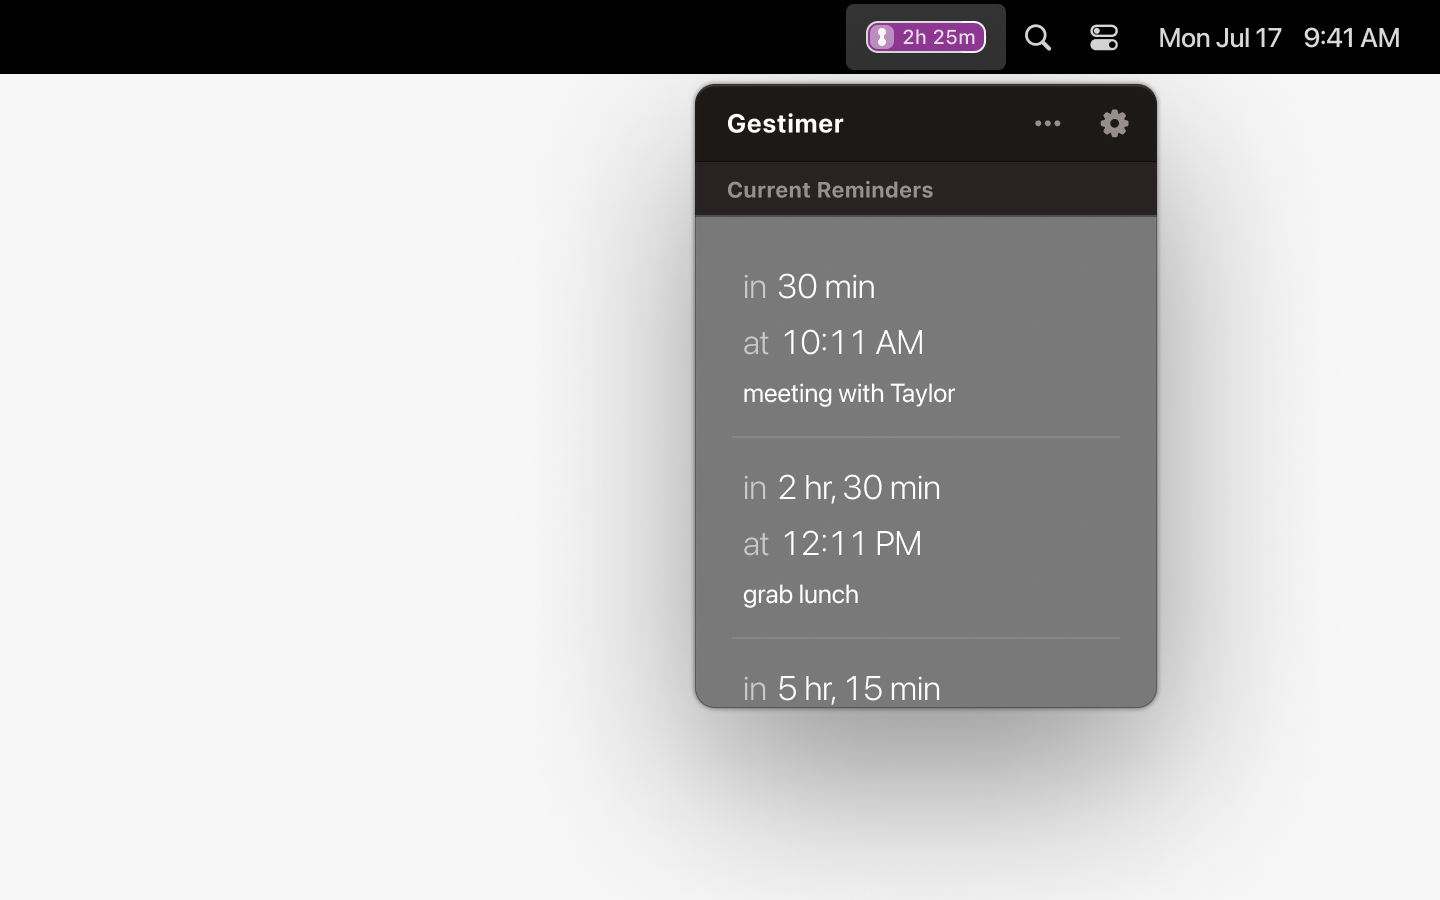Select the 'meeting with Taylor' reminder
Viewport: 1440px width, 900px height.
point(849,393)
